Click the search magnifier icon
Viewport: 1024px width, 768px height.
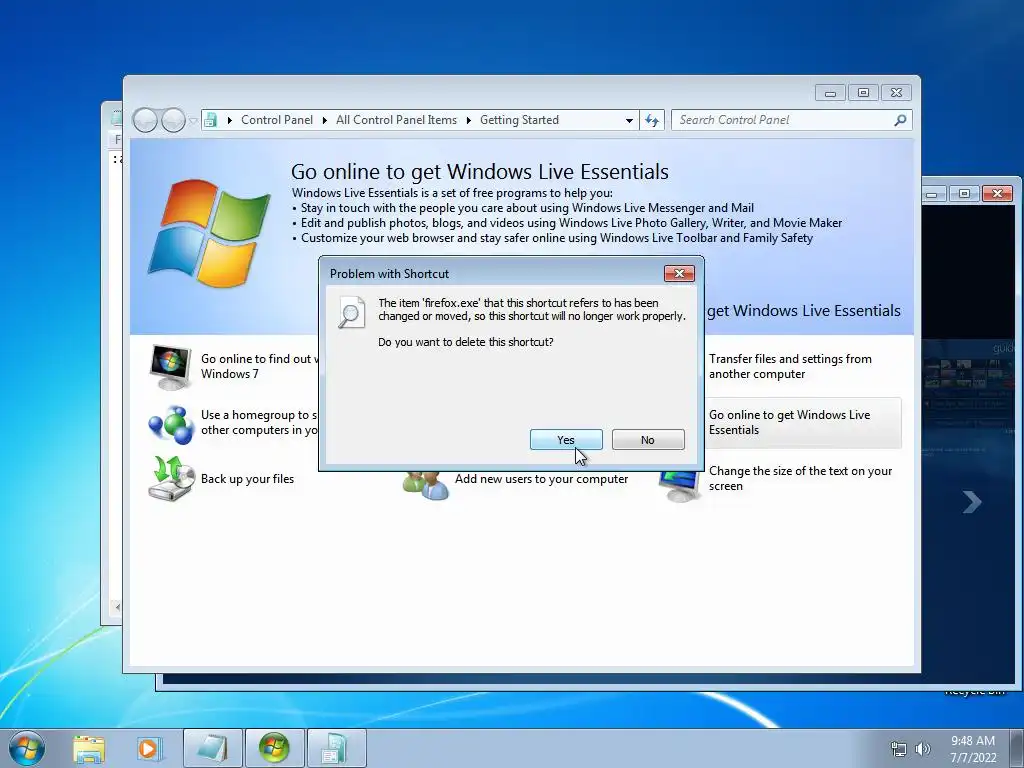901,120
